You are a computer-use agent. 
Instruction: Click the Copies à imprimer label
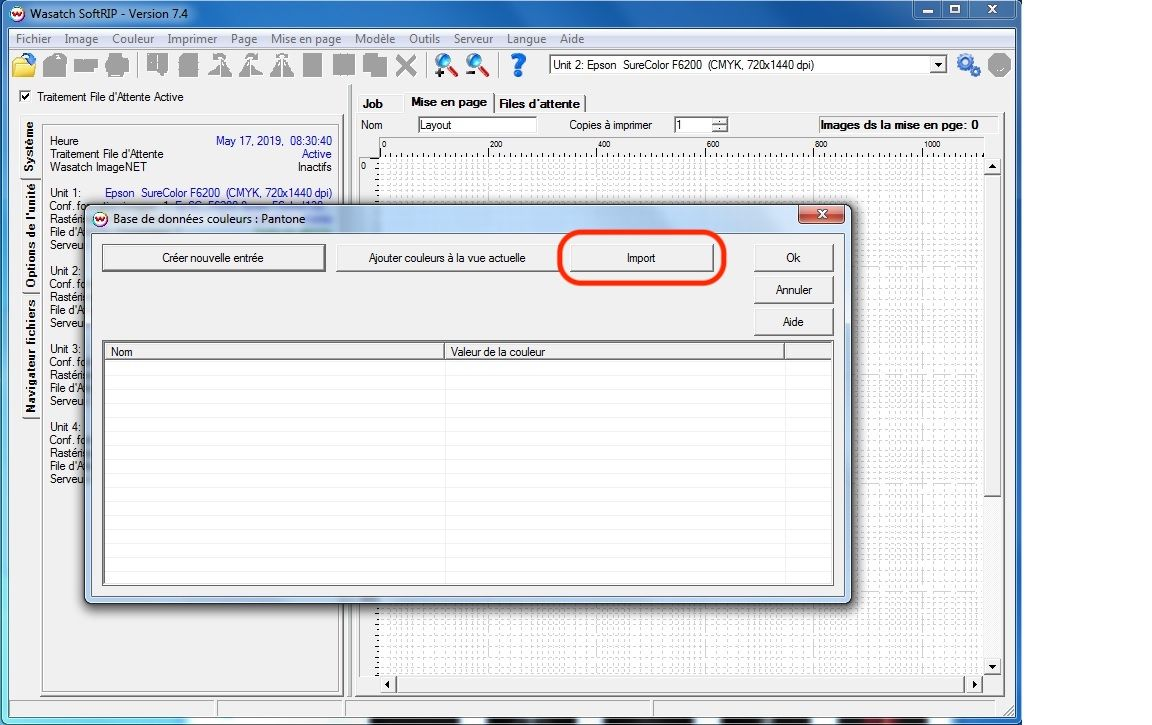tap(611, 125)
